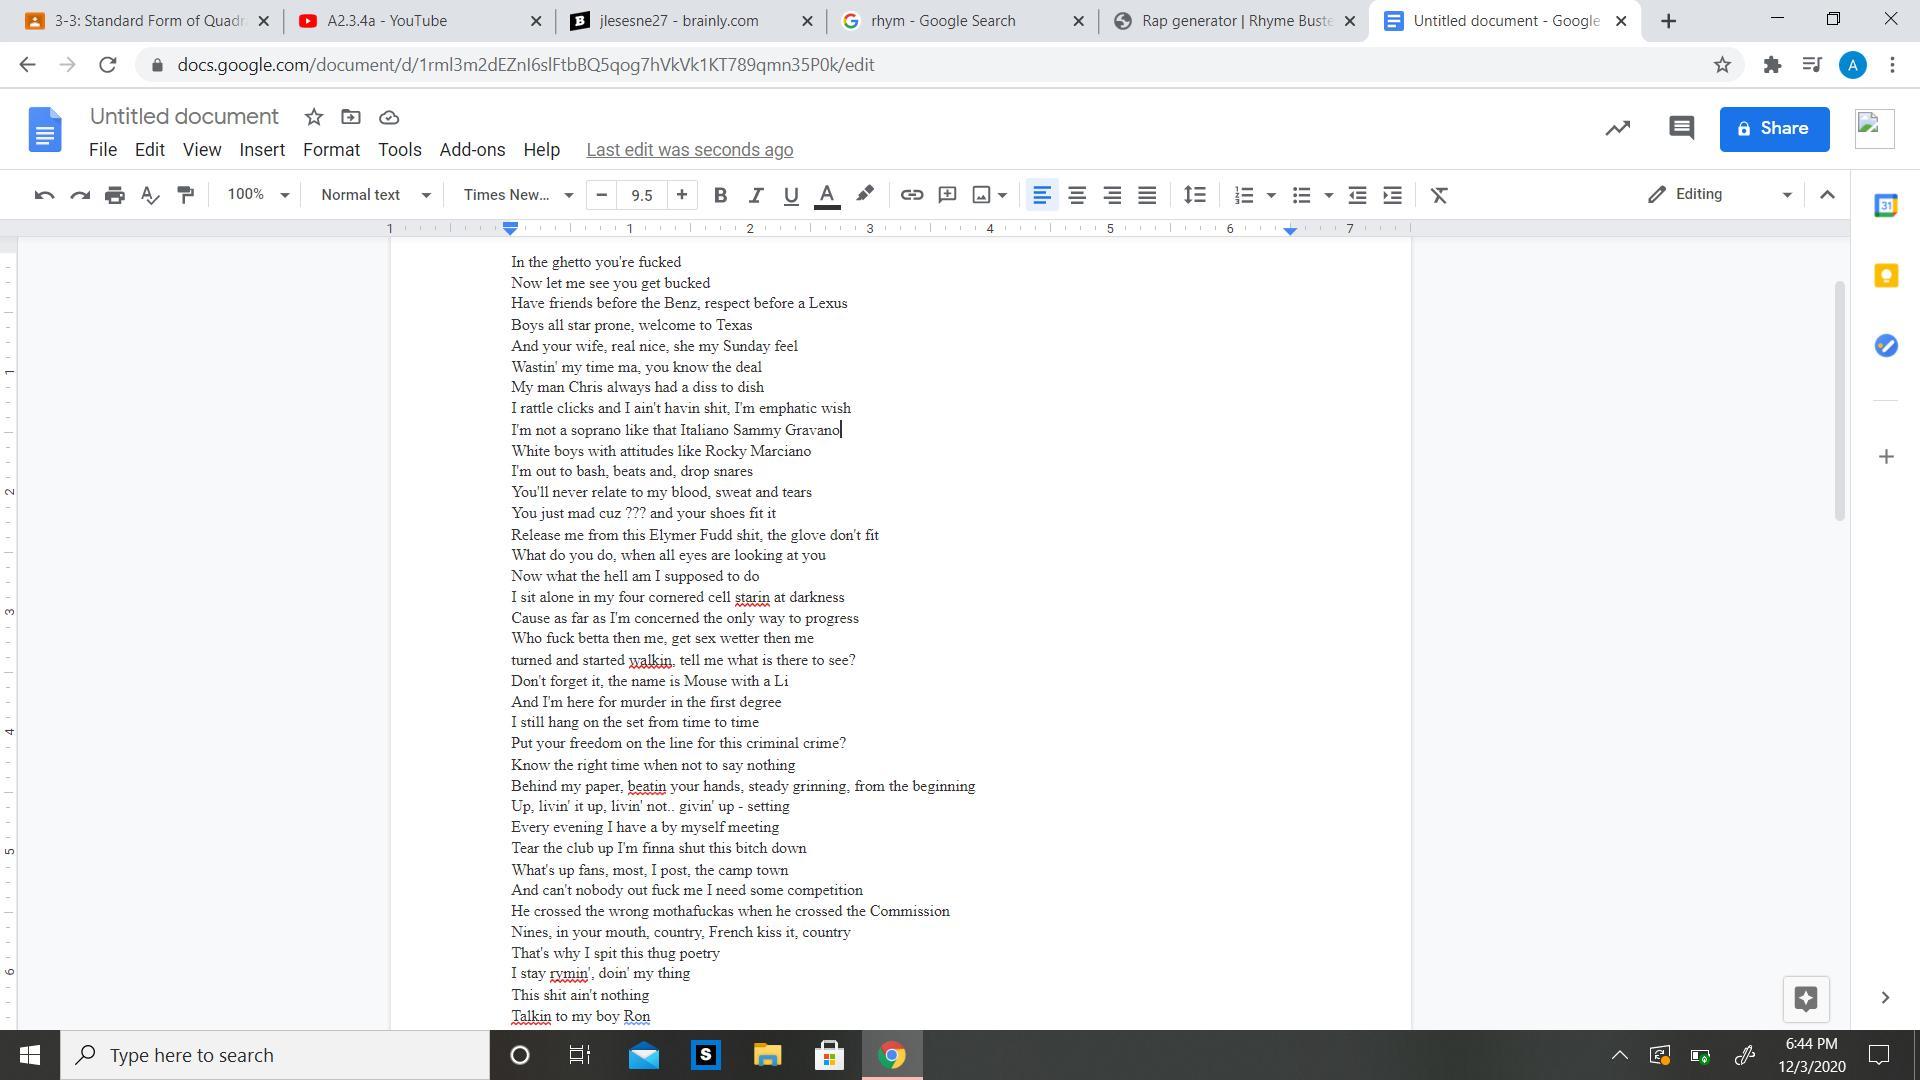The image size is (1920, 1080).
Task: Open the zoom 100% dropdown
Action: tap(257, 195)
